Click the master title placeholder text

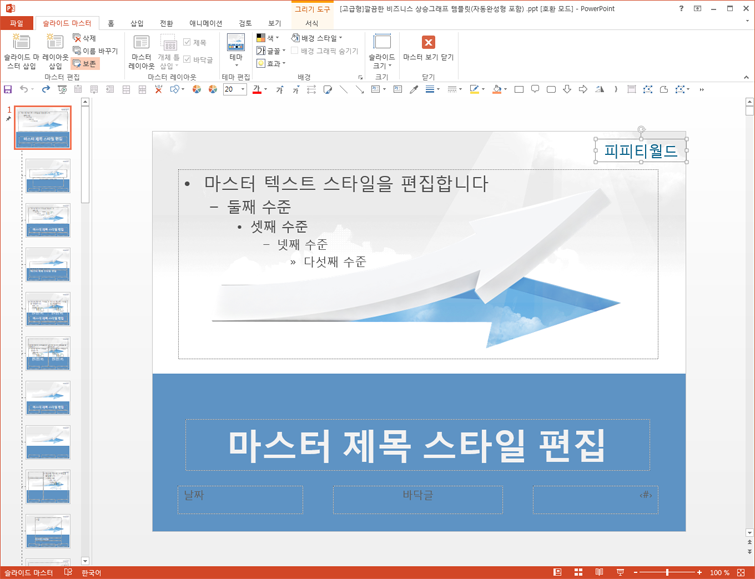pos(417,445)
